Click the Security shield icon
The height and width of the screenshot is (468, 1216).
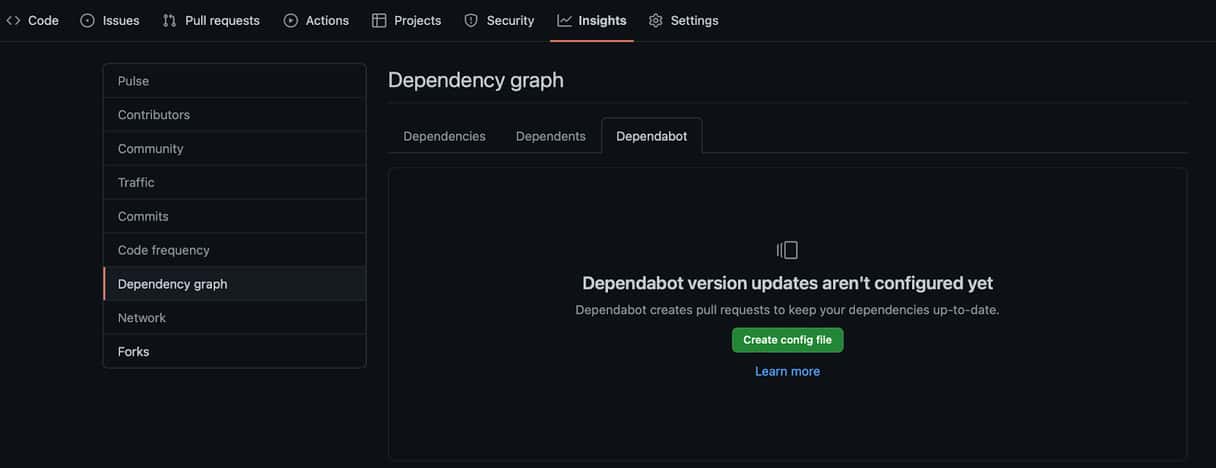click(471, 20)
